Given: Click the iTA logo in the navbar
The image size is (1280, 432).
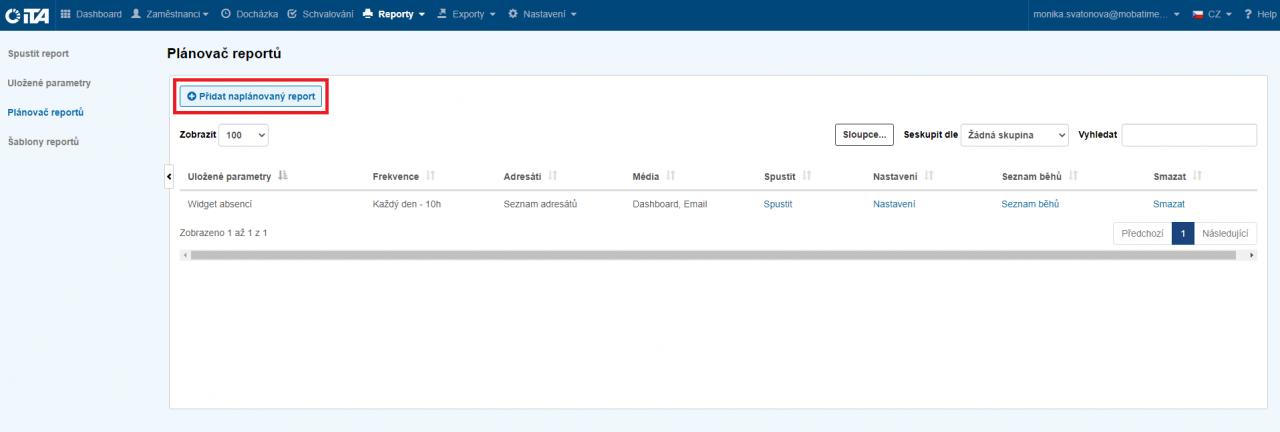Looking at the screenshot, I should [x=27, y=14].
